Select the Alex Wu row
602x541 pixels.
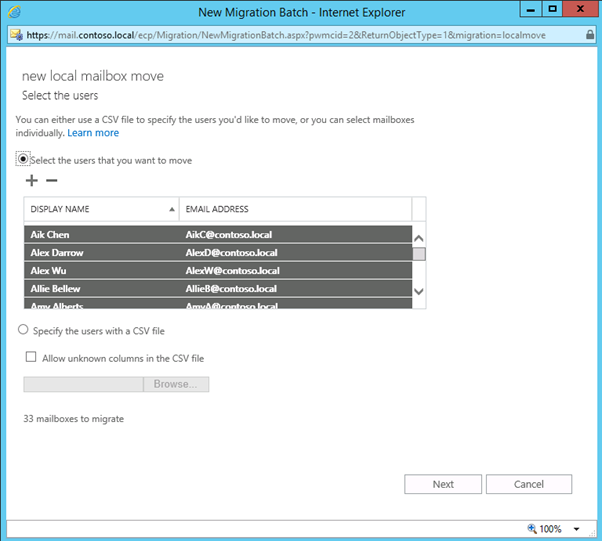tap(218, 271)
